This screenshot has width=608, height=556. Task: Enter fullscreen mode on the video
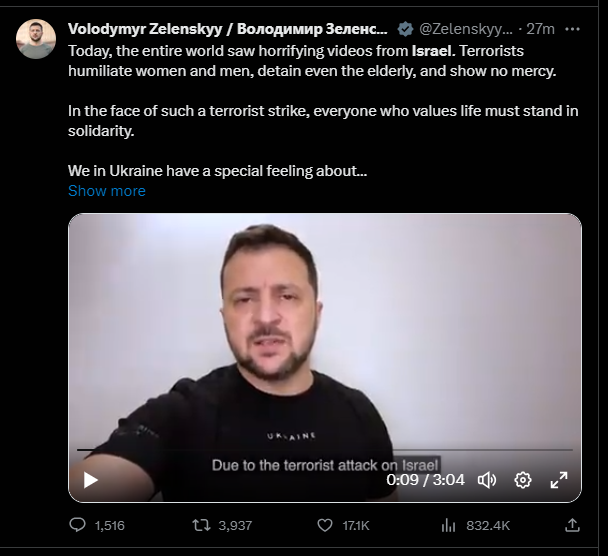pos(559,480)
